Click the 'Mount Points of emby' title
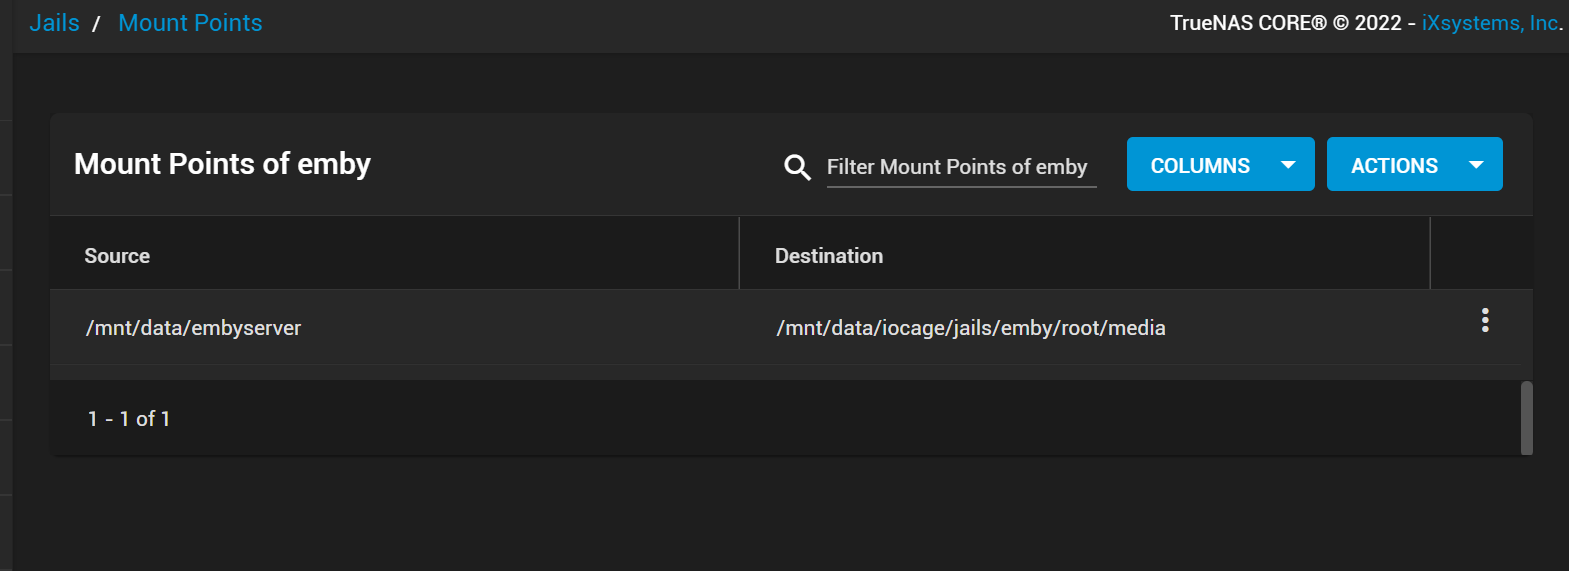Screen dimensions: 1569x571 pyautogui.click(x=222, y=164)
